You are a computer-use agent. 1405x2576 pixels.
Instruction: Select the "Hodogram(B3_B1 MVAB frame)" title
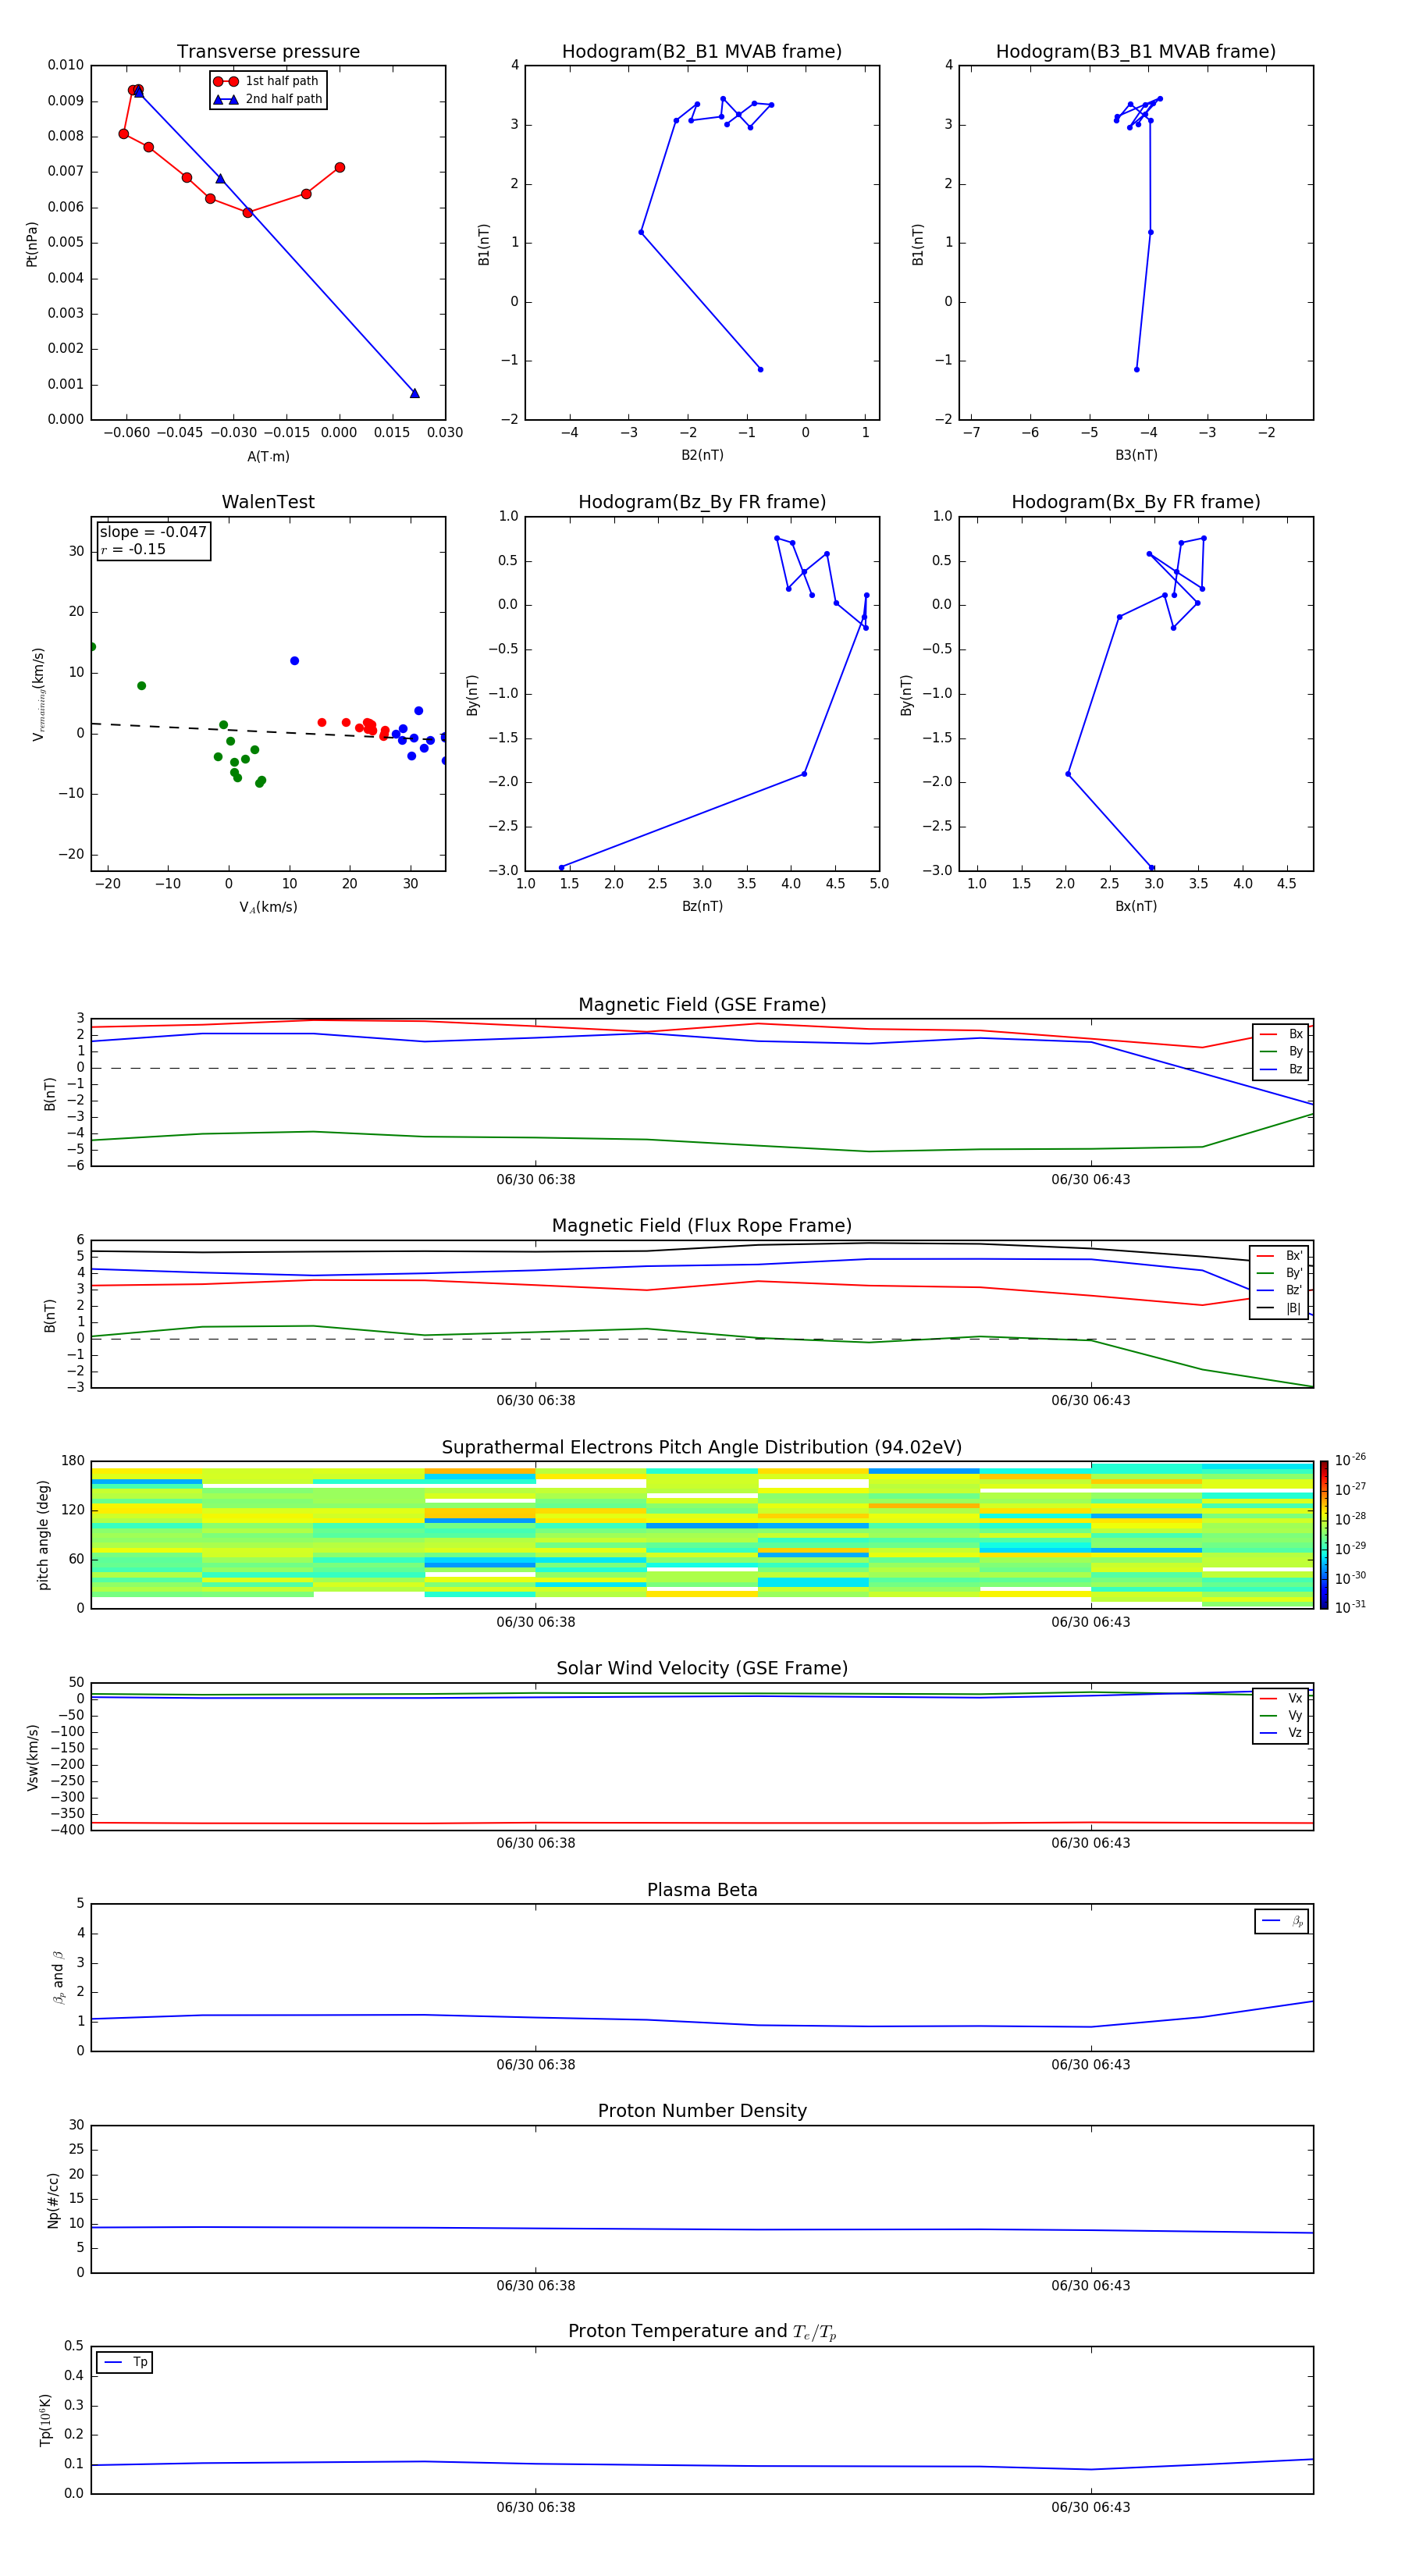(1136, 51)
